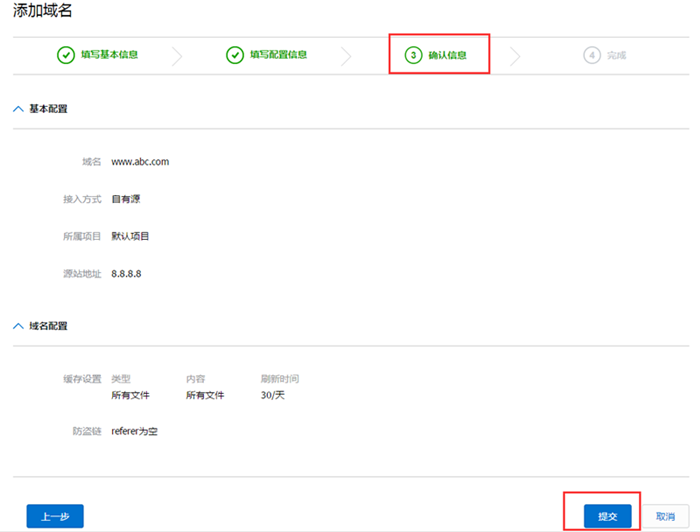
Task: Click the 域名 field label
Action: pos(92,162)
